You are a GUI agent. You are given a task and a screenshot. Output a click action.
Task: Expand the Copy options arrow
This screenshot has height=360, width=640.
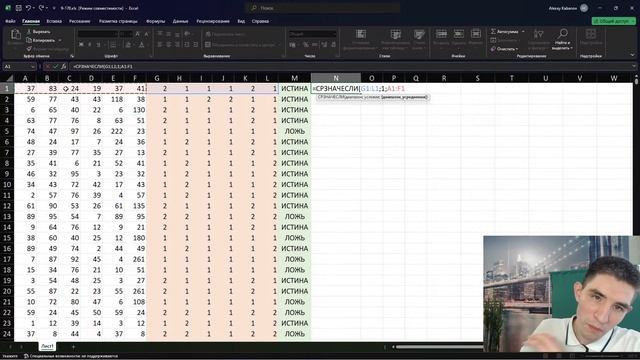[60, 40]
